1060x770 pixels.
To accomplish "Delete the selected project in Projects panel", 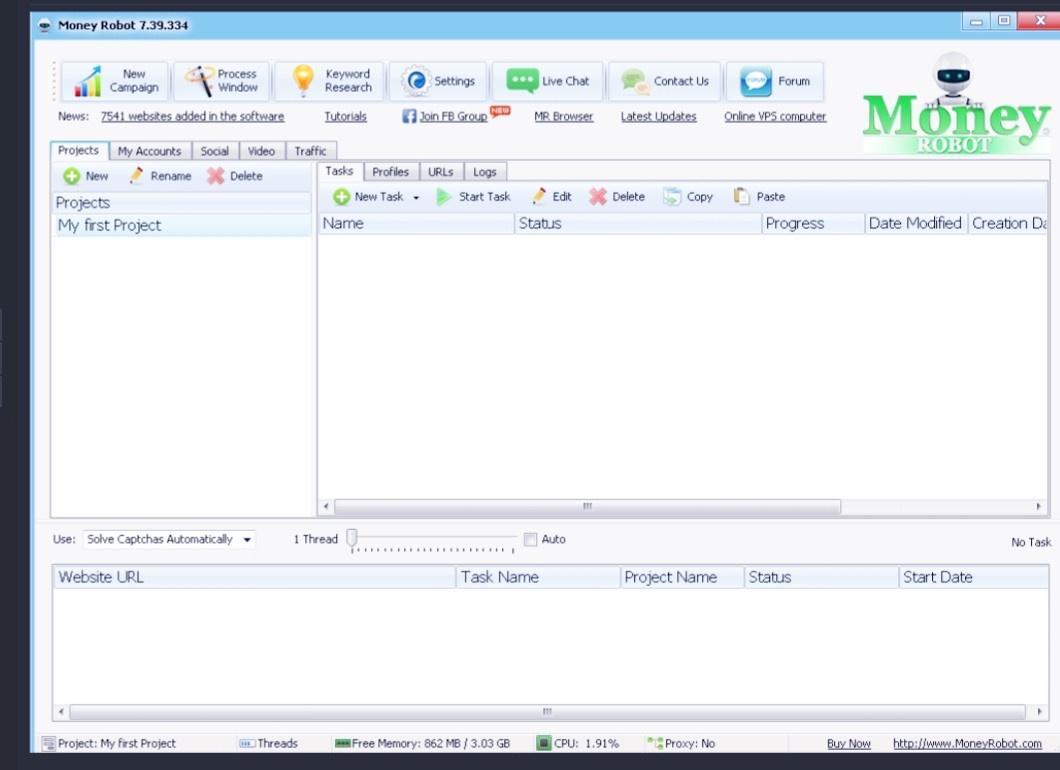I will (235, 176).
